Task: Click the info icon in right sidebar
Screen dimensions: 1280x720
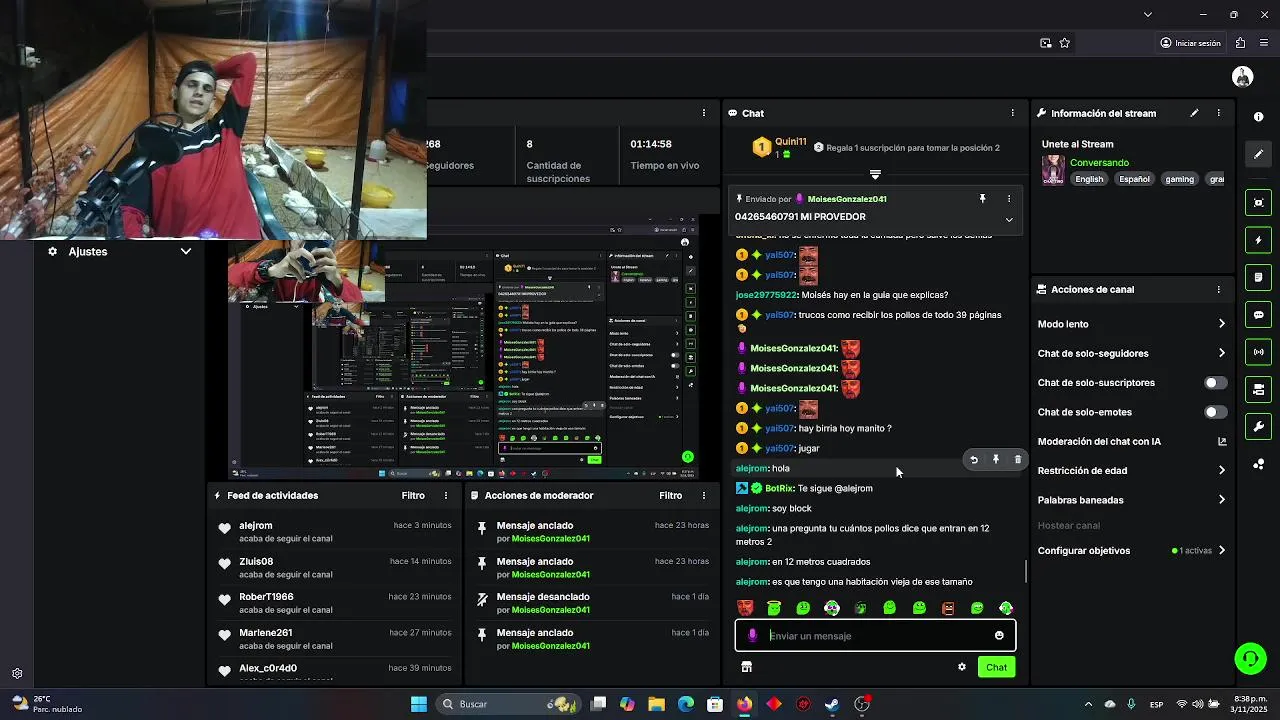Action: click(x=1258, y=117)
